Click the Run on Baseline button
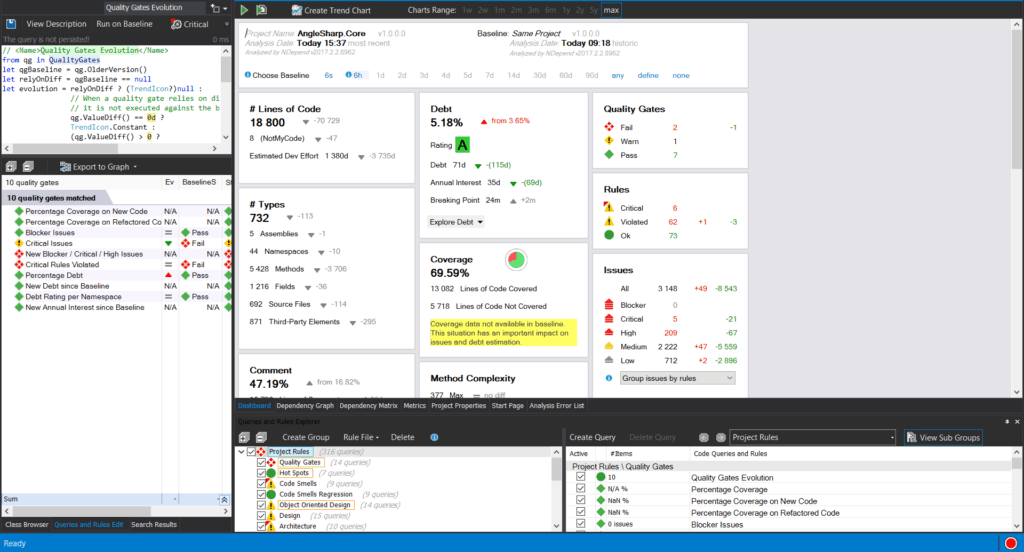Screen dimensions: 1024x552 pyautogui.click(x=124, y=24)
